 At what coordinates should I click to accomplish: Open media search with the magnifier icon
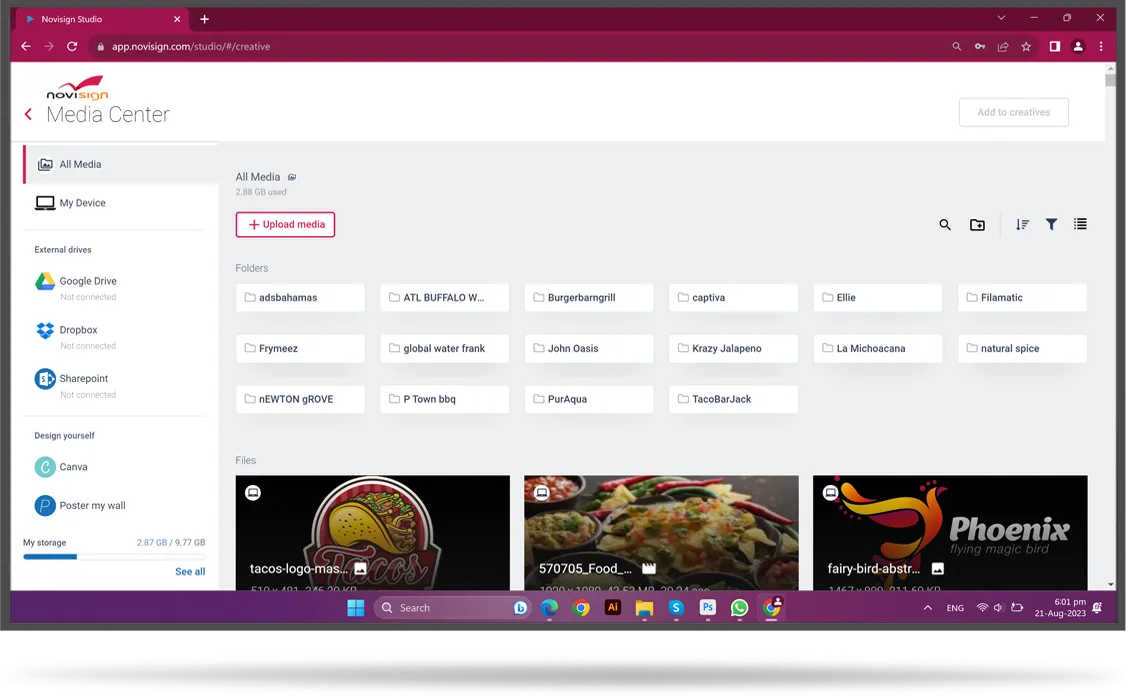(x=945, y=225)
